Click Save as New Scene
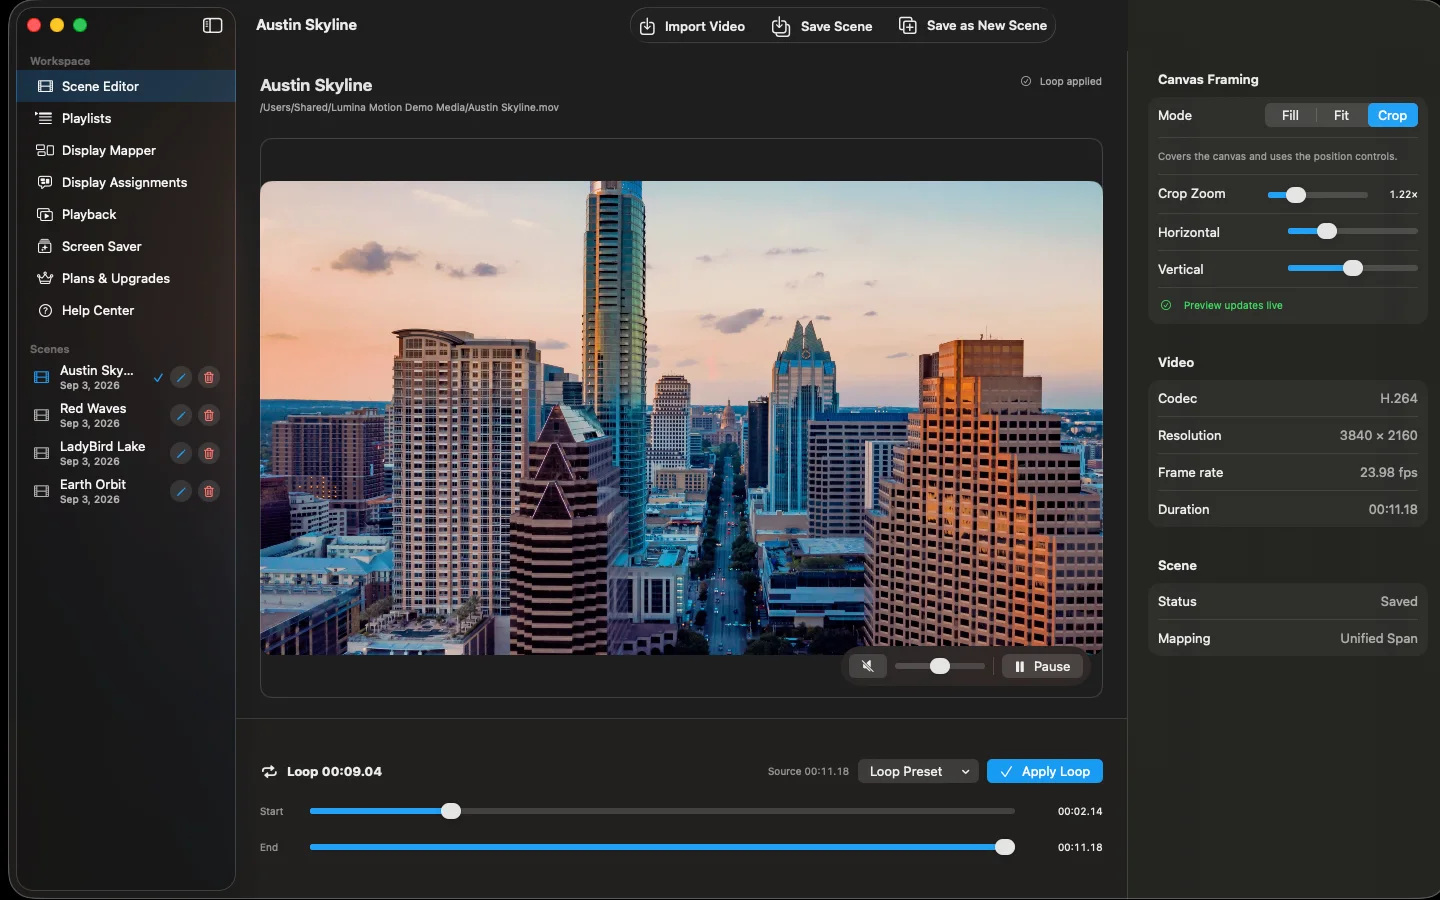Image resolution: width=1440 pixels, height=900 pixels. (x=973, y=26)
